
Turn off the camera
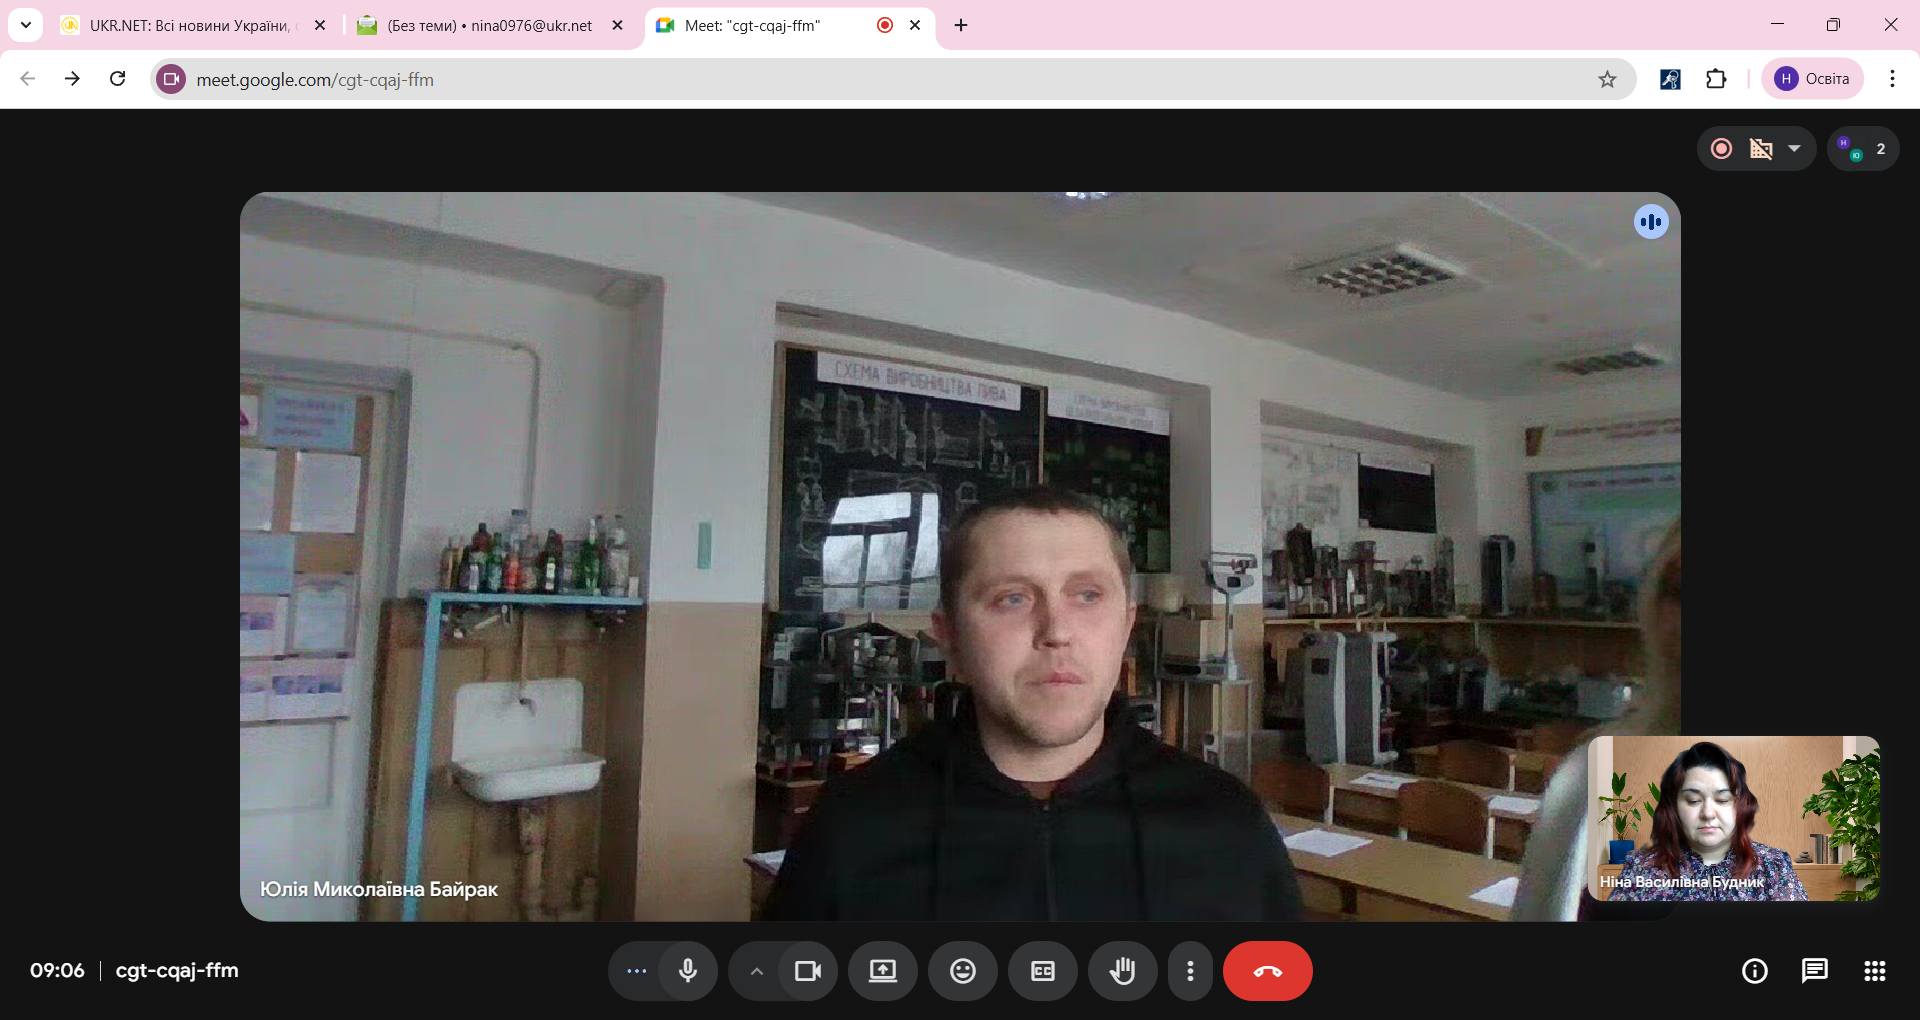click(x=807, y=971)
